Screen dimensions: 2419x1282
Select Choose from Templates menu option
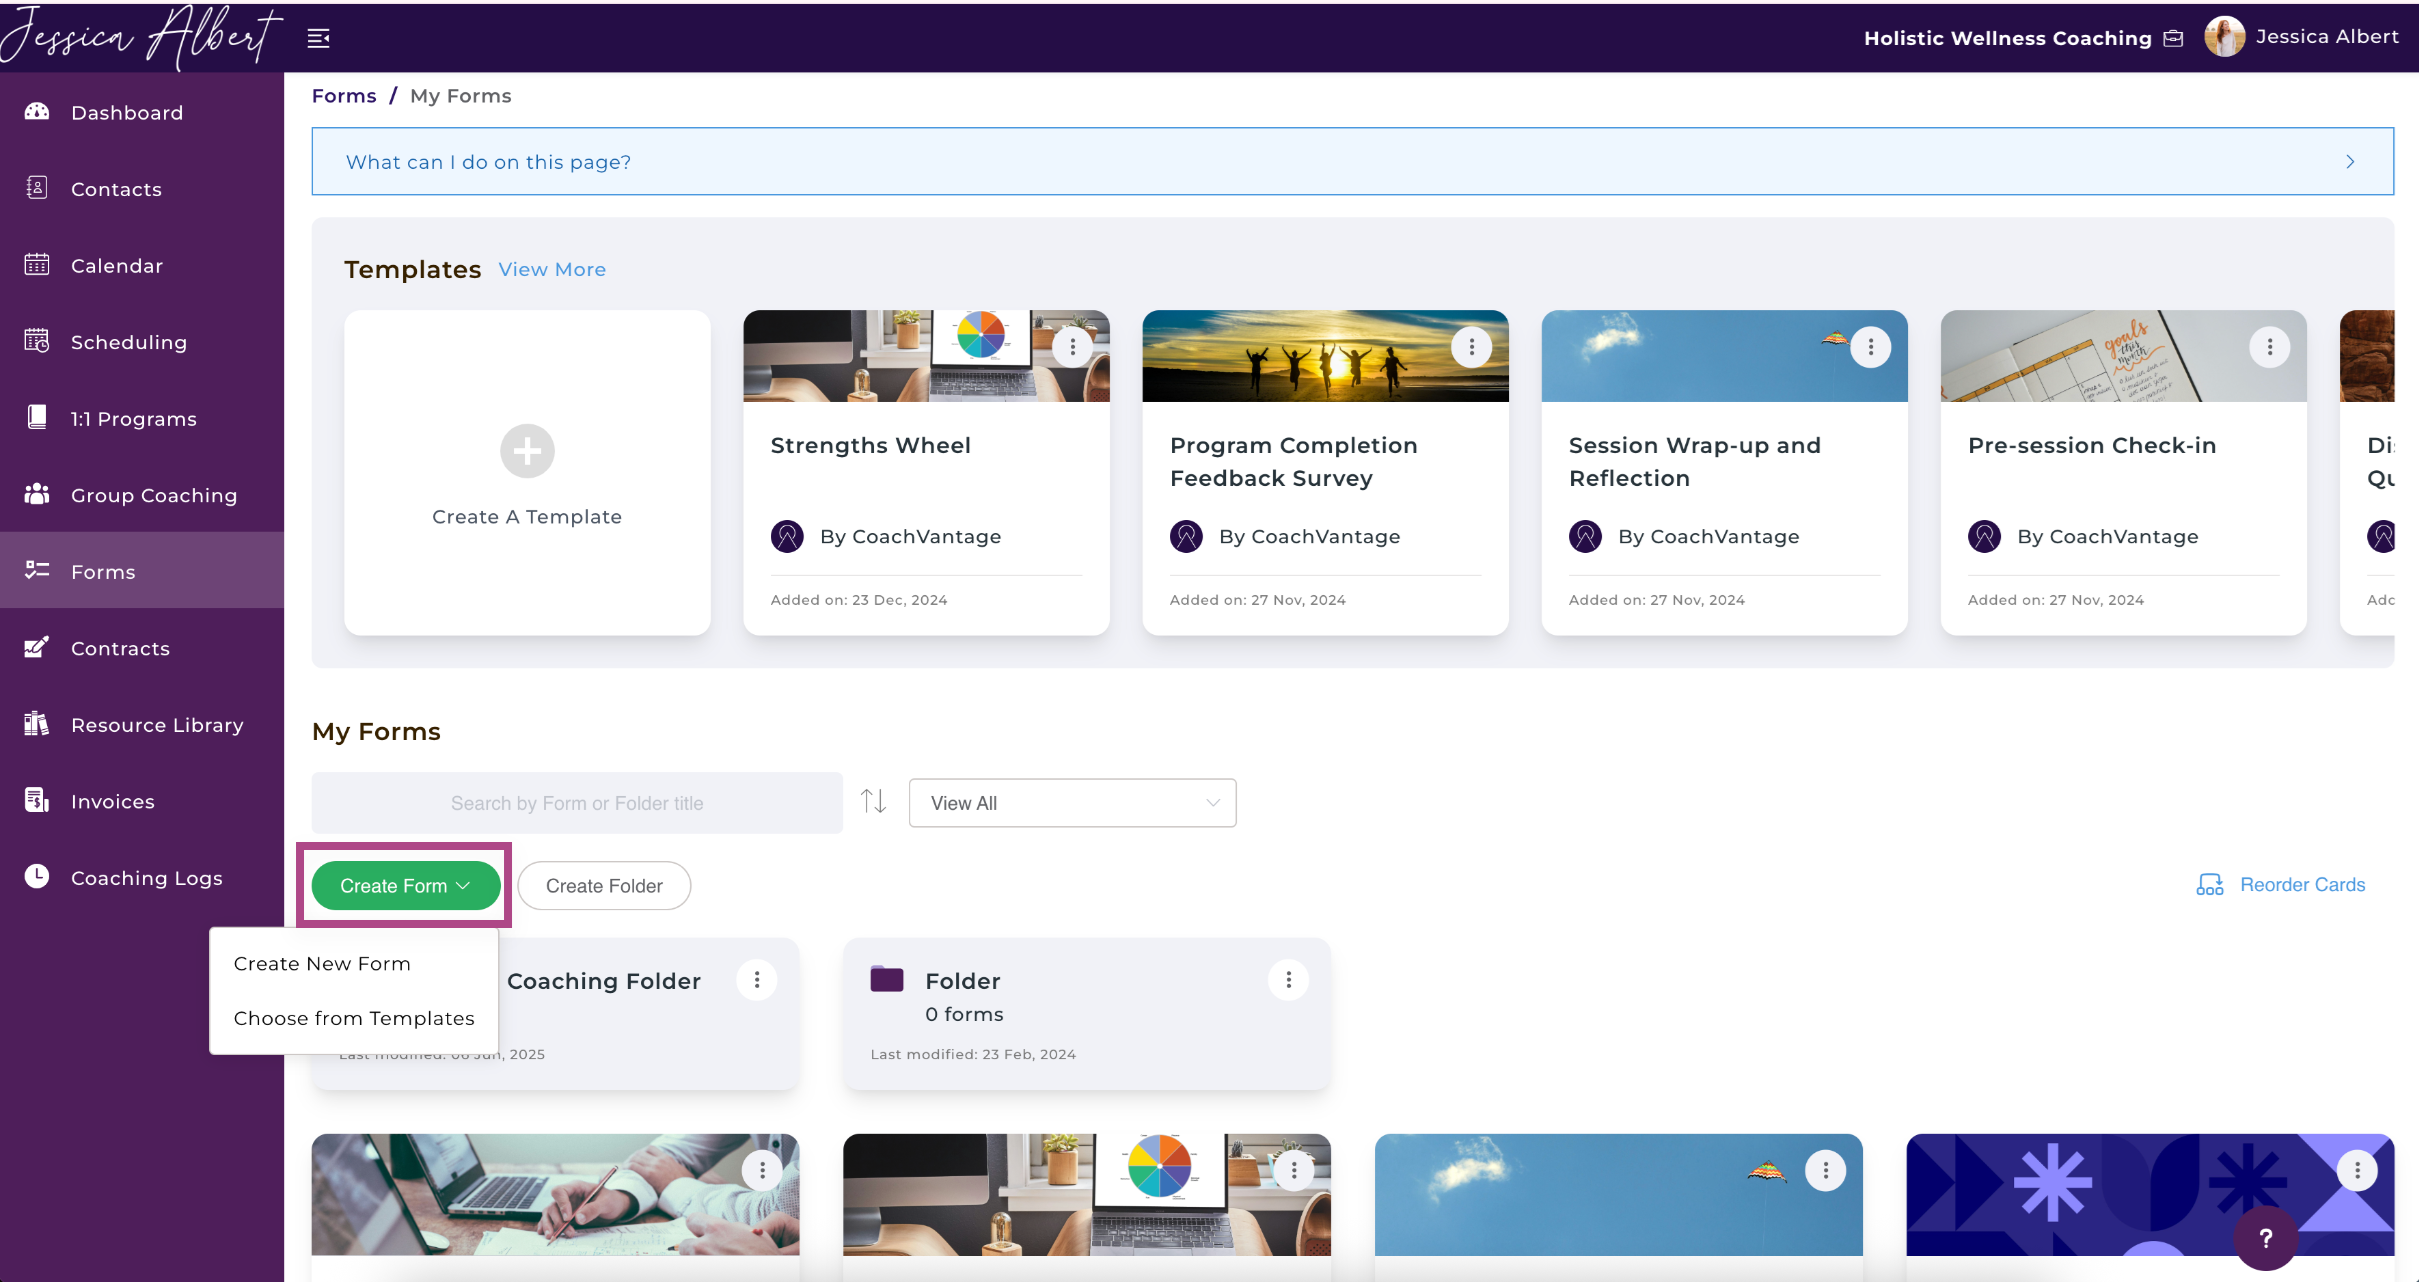[354, 1018]
